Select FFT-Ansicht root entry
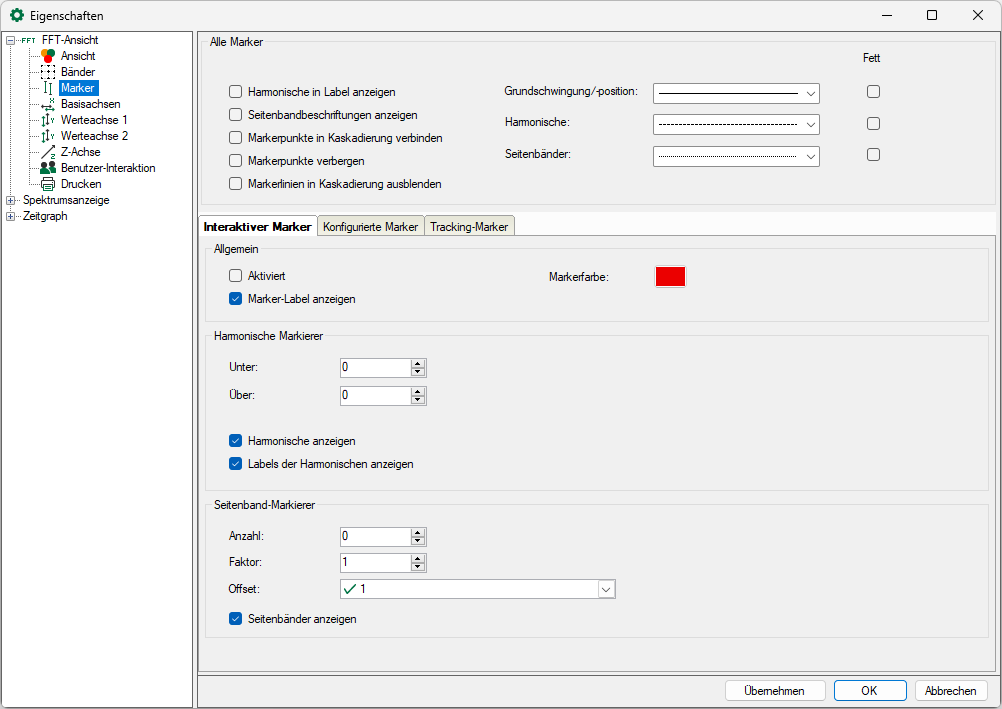This screenshot has height=709, width=1002. (x=70, y=40)
